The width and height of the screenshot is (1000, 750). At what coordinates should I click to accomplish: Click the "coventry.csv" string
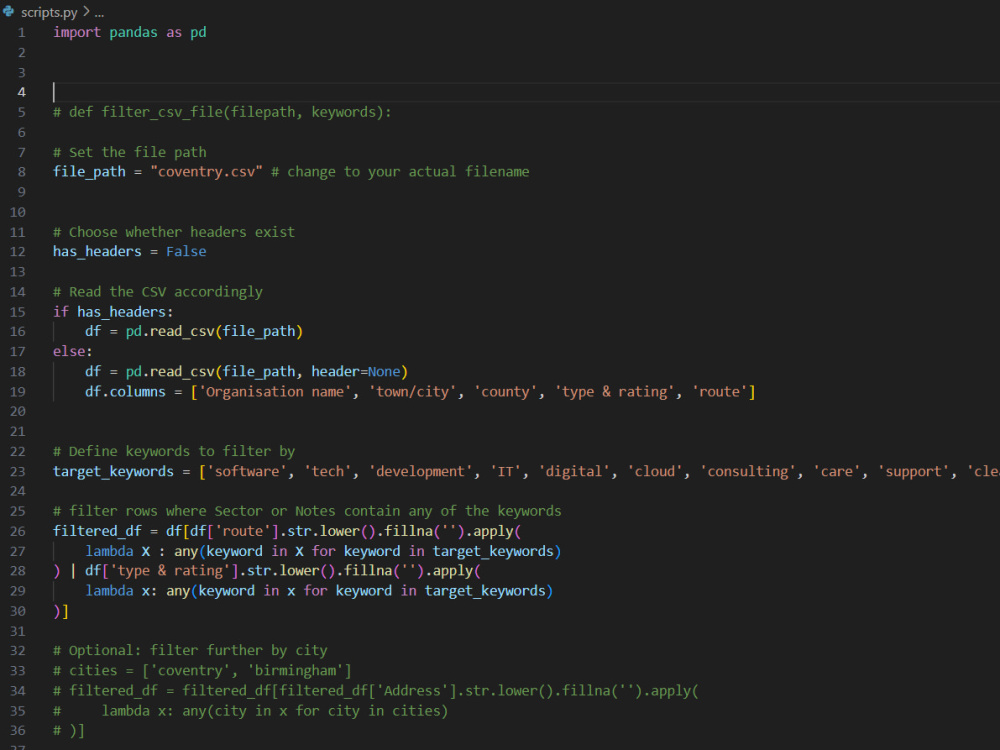(x=206, y=172)
